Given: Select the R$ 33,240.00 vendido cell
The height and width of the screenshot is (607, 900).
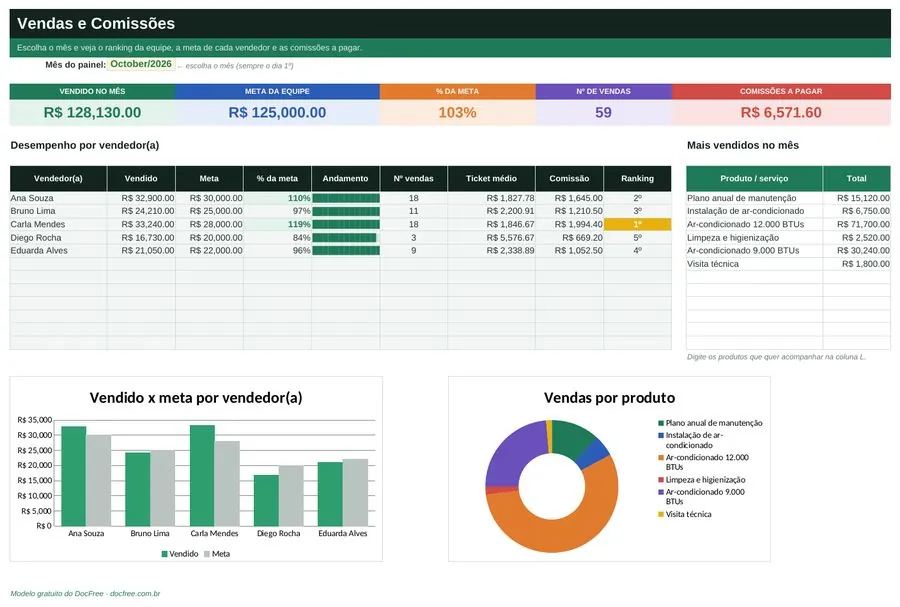Looking at the screenshot, I should (141, 224).
